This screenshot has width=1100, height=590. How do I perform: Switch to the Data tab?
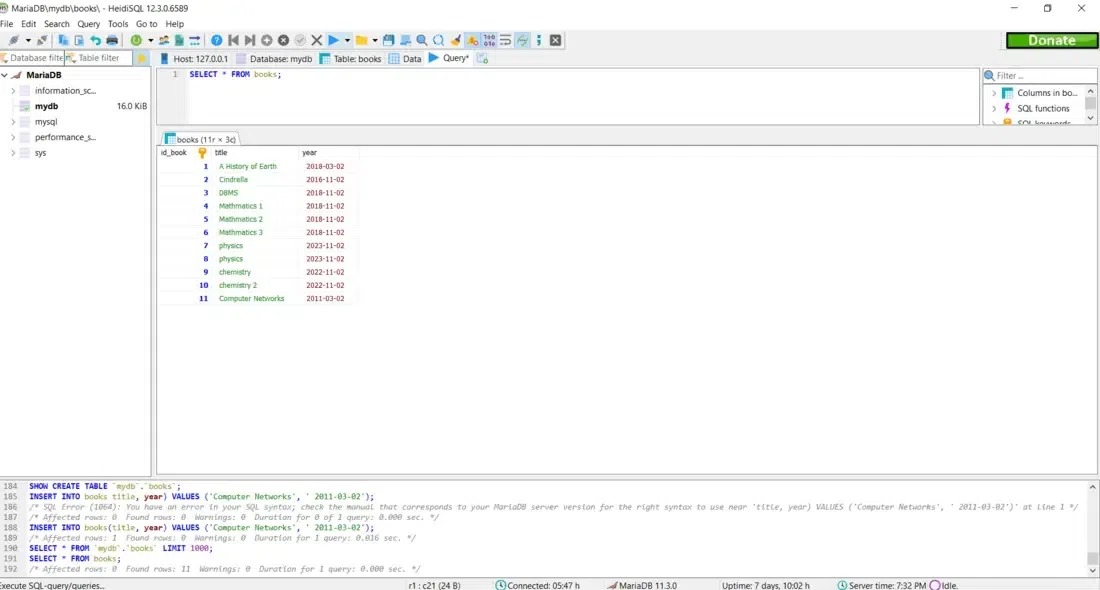point(405,59)
